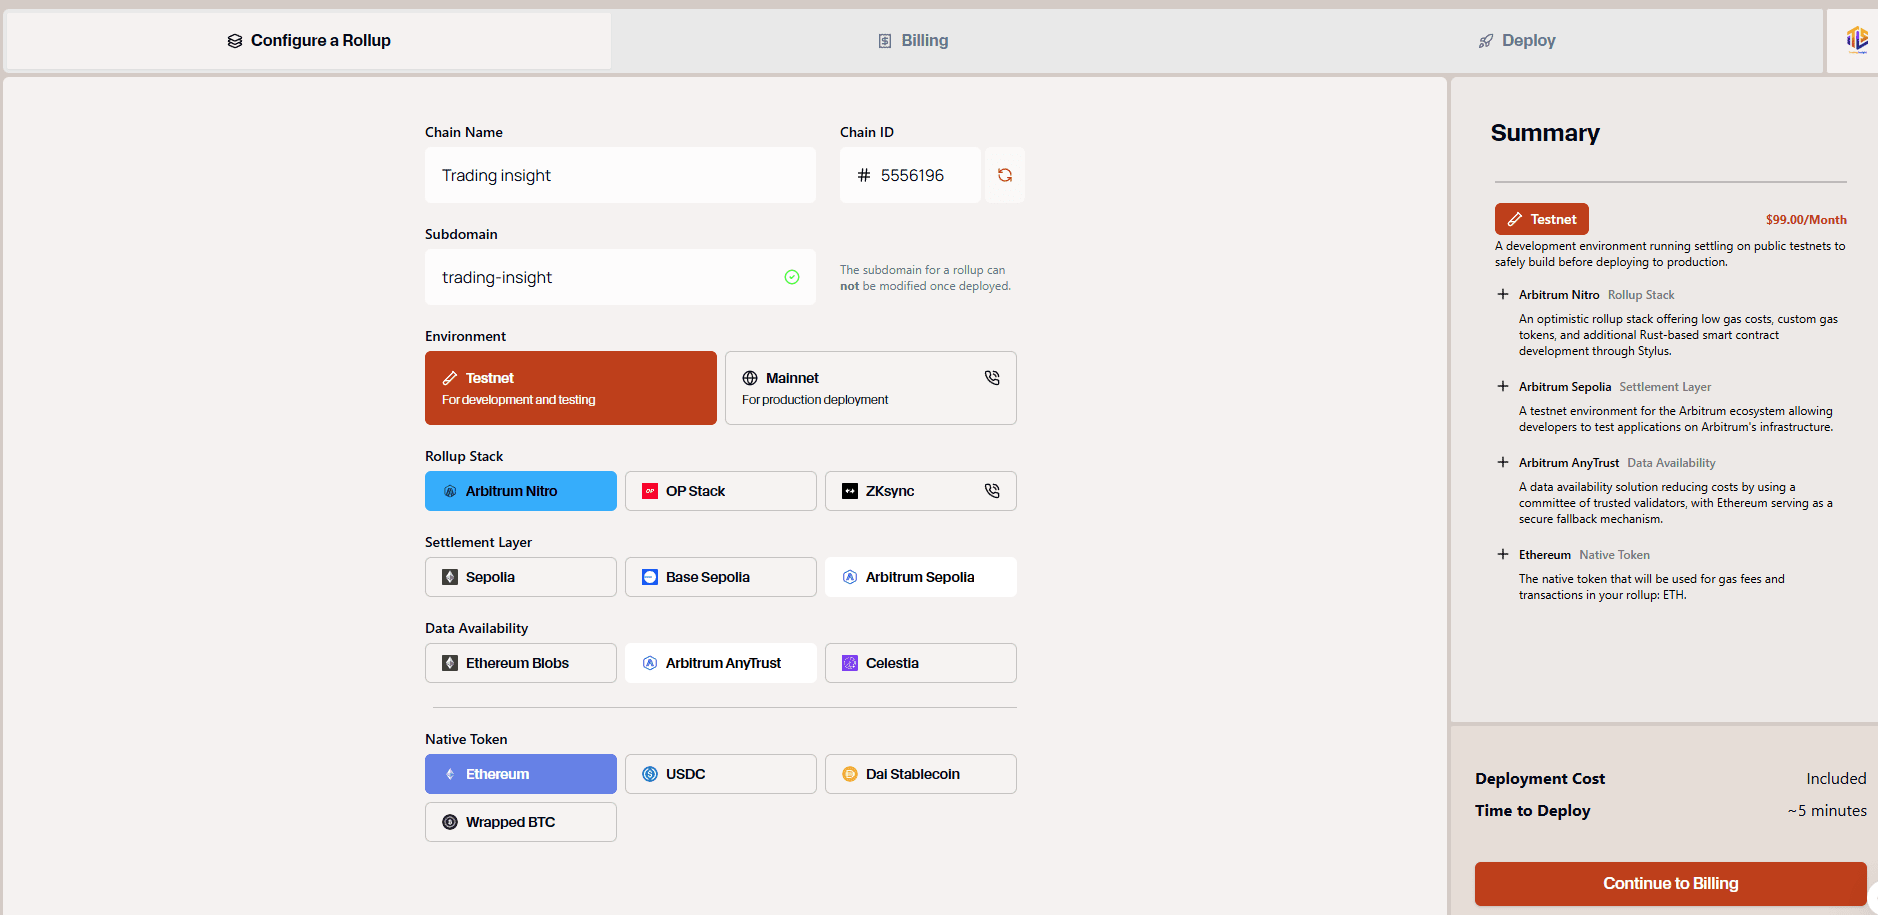Click the phone icon on the ZKsync option
This screenshot has width=1878, height=915.
pos(992,491)
